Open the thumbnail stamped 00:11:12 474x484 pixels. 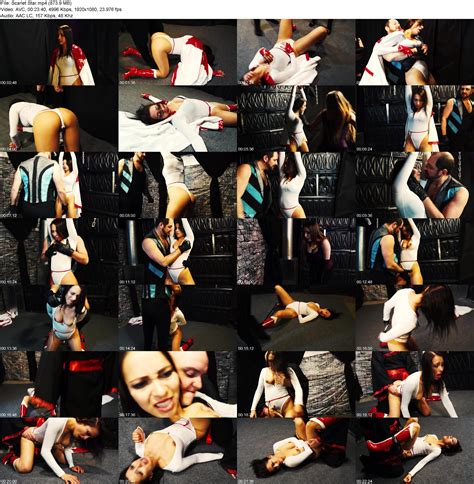(x=178, y=251)
